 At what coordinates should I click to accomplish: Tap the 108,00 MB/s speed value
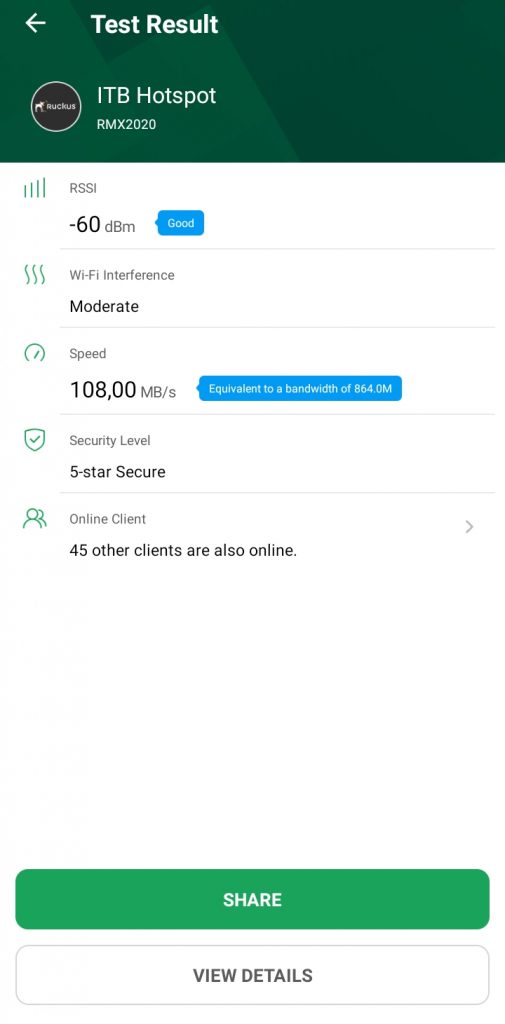(x=123, y=391)
